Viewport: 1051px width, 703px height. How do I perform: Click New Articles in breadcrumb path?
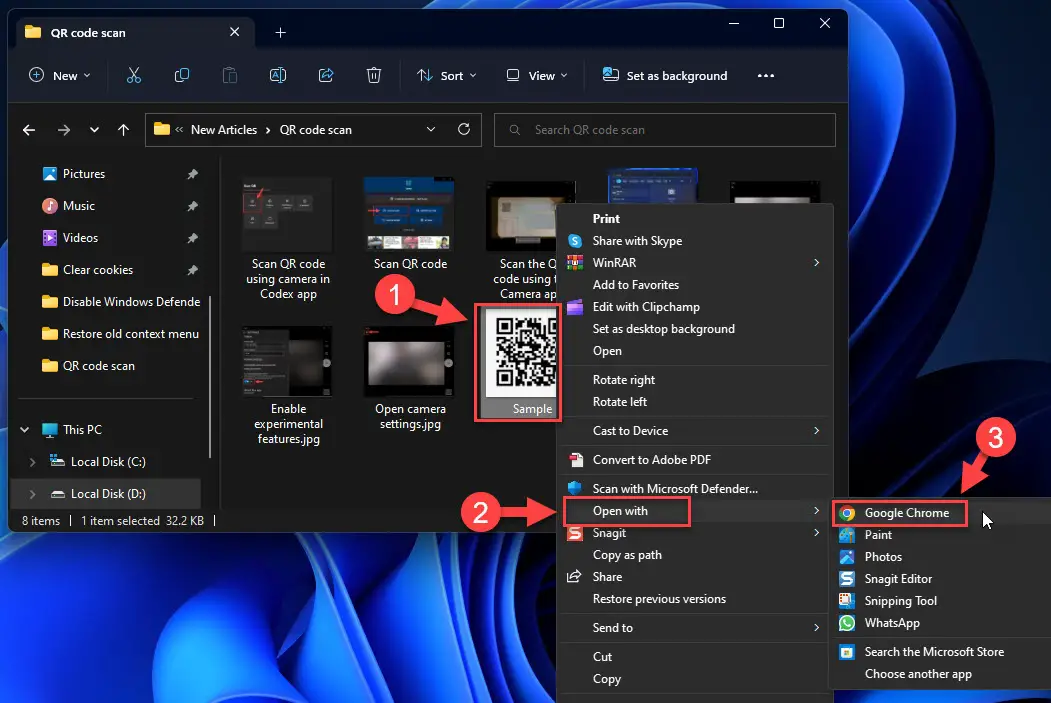point(224,130)
